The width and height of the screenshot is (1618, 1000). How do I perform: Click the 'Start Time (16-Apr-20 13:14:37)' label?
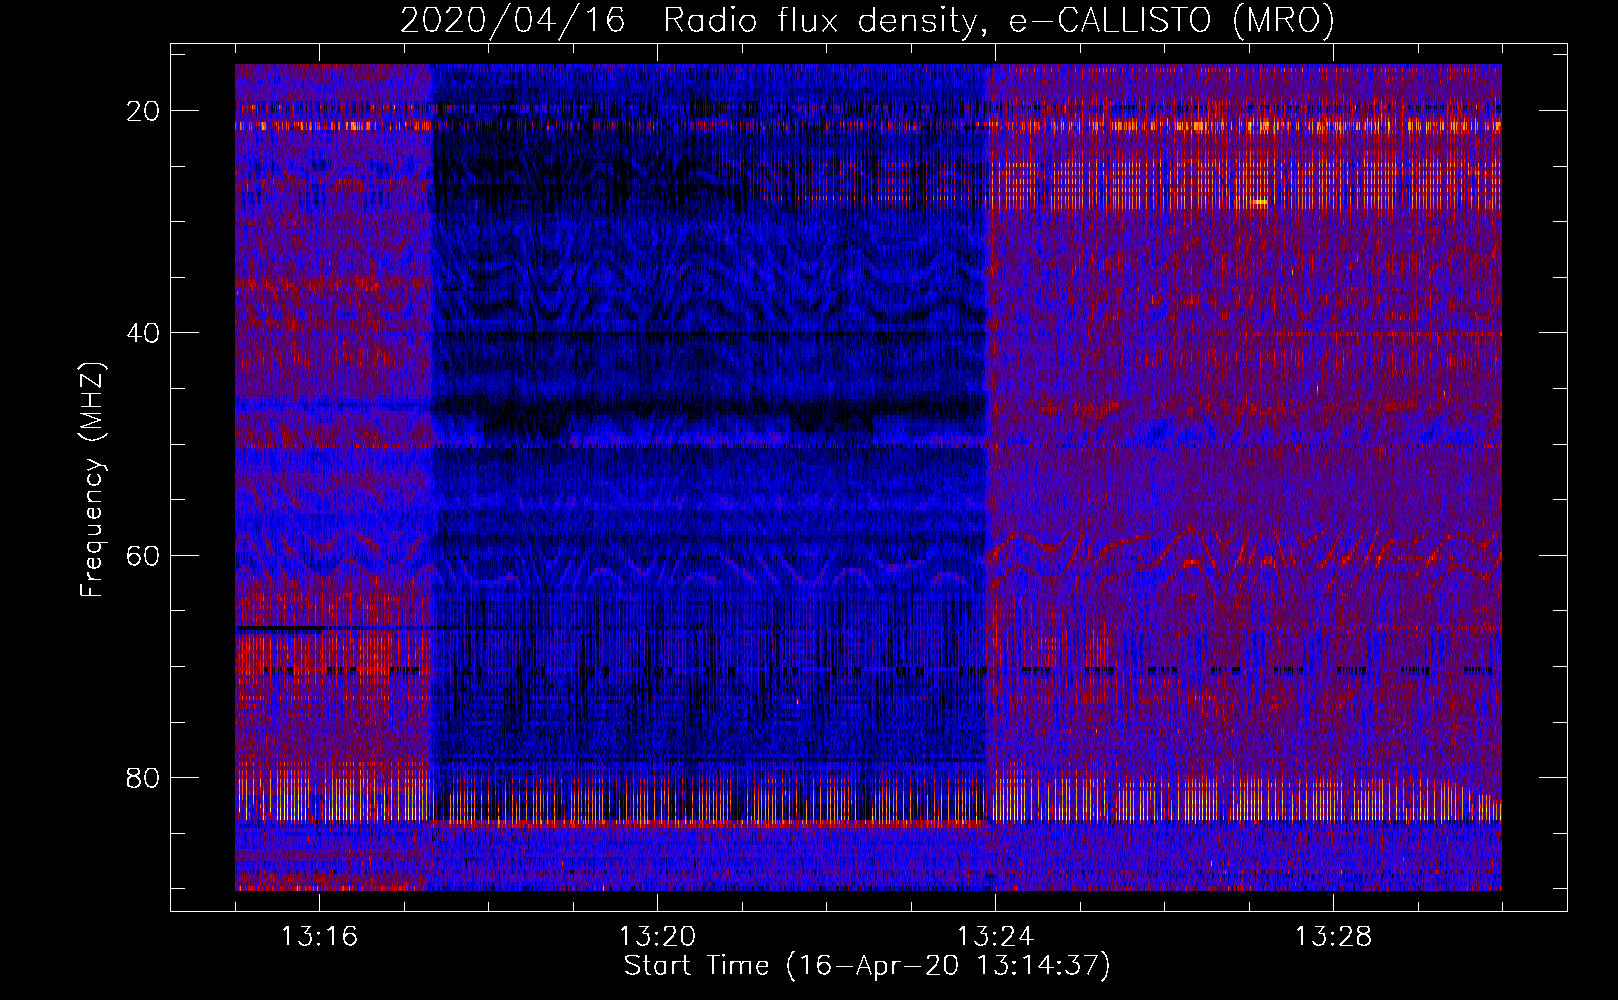(867, 966)
